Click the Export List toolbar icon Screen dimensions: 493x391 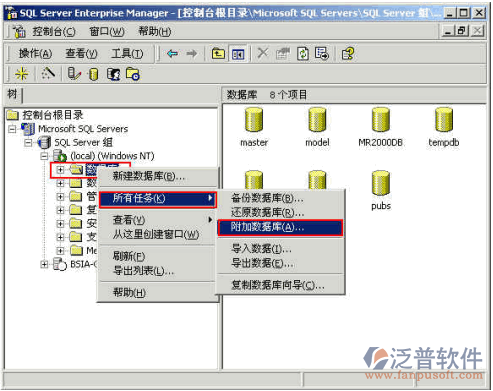322,54
